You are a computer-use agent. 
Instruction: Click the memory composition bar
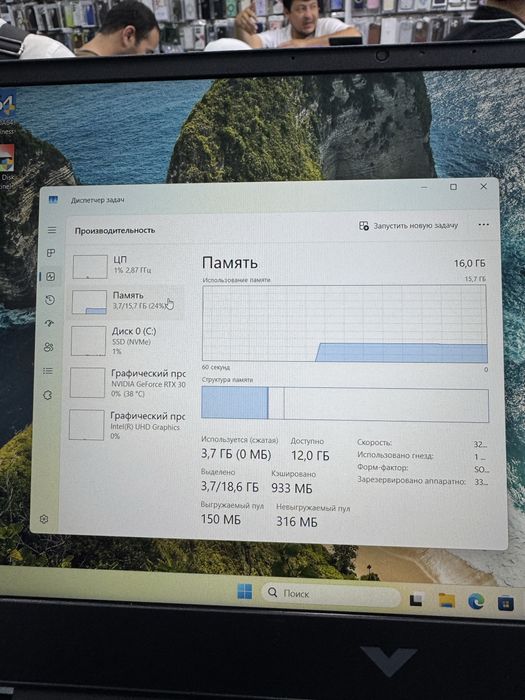345,404
